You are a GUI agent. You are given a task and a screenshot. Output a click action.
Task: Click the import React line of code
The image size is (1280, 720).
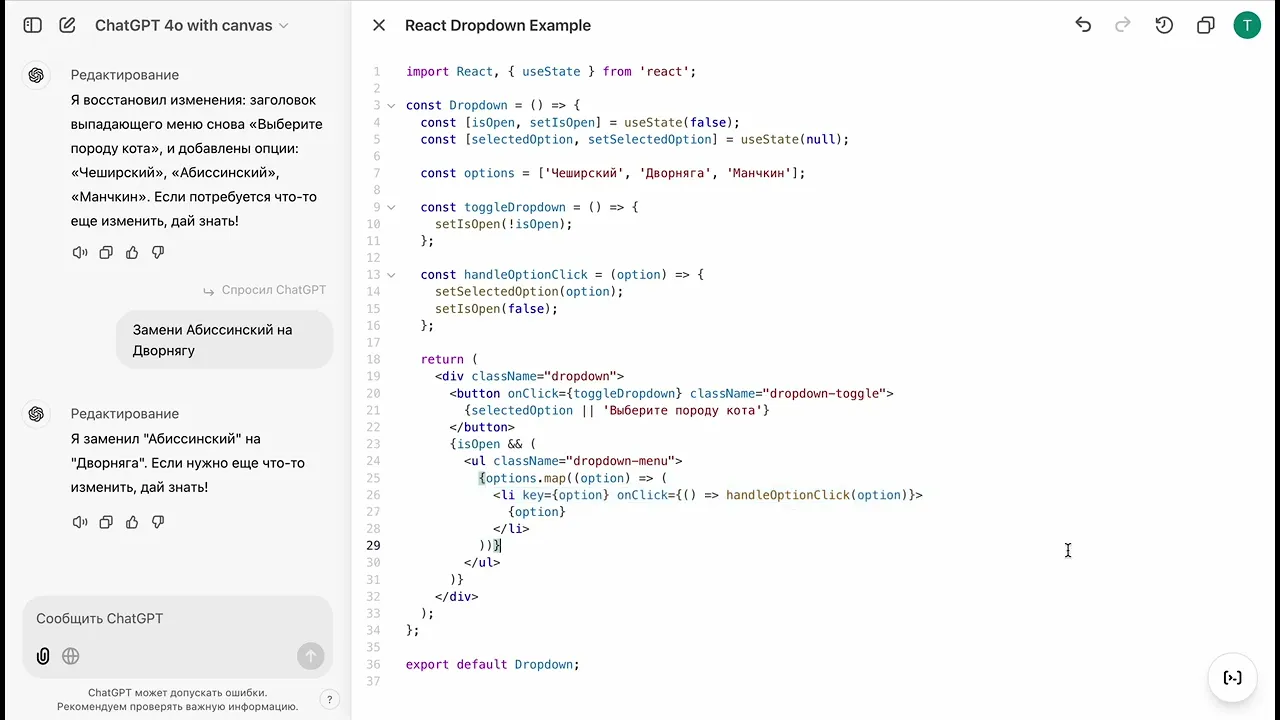[551, 72]
